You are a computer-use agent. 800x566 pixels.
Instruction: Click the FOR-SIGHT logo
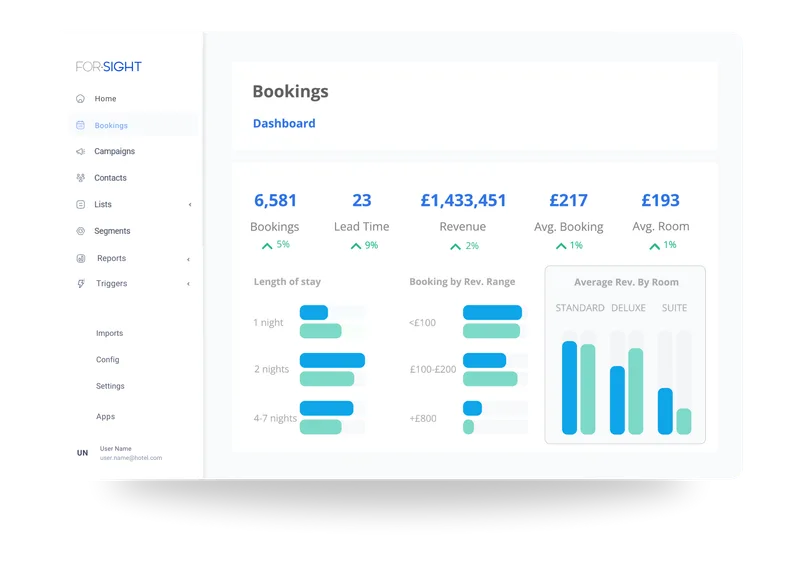pyautogui.click(x=109, y=66)
